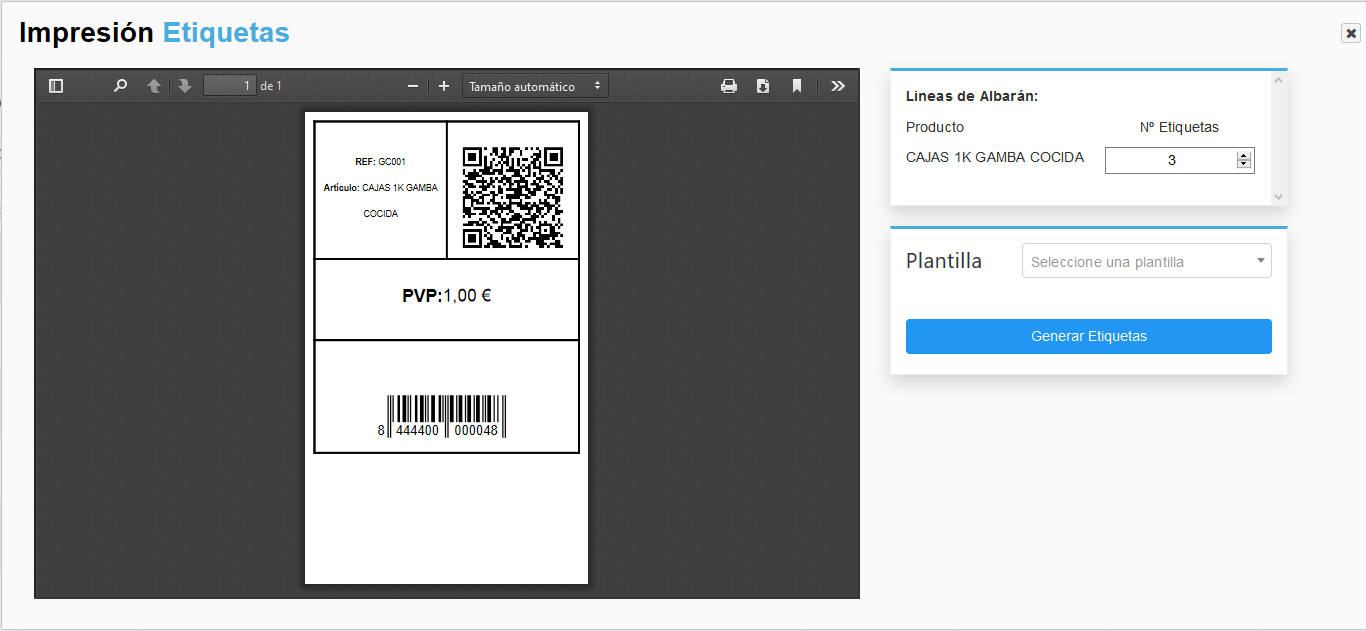The width and height of the screenshot is (1366, 631).
Task: Select the CAJAS 1K GAMBA COCIDA product row
Action: 995,158
